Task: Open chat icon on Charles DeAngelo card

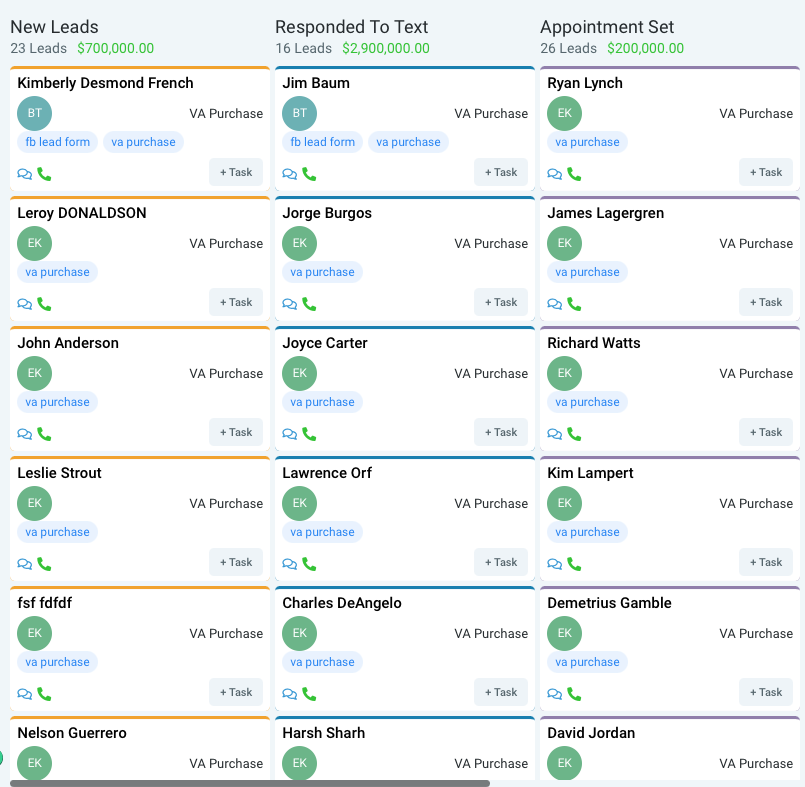Action: [x=290, y=694]
